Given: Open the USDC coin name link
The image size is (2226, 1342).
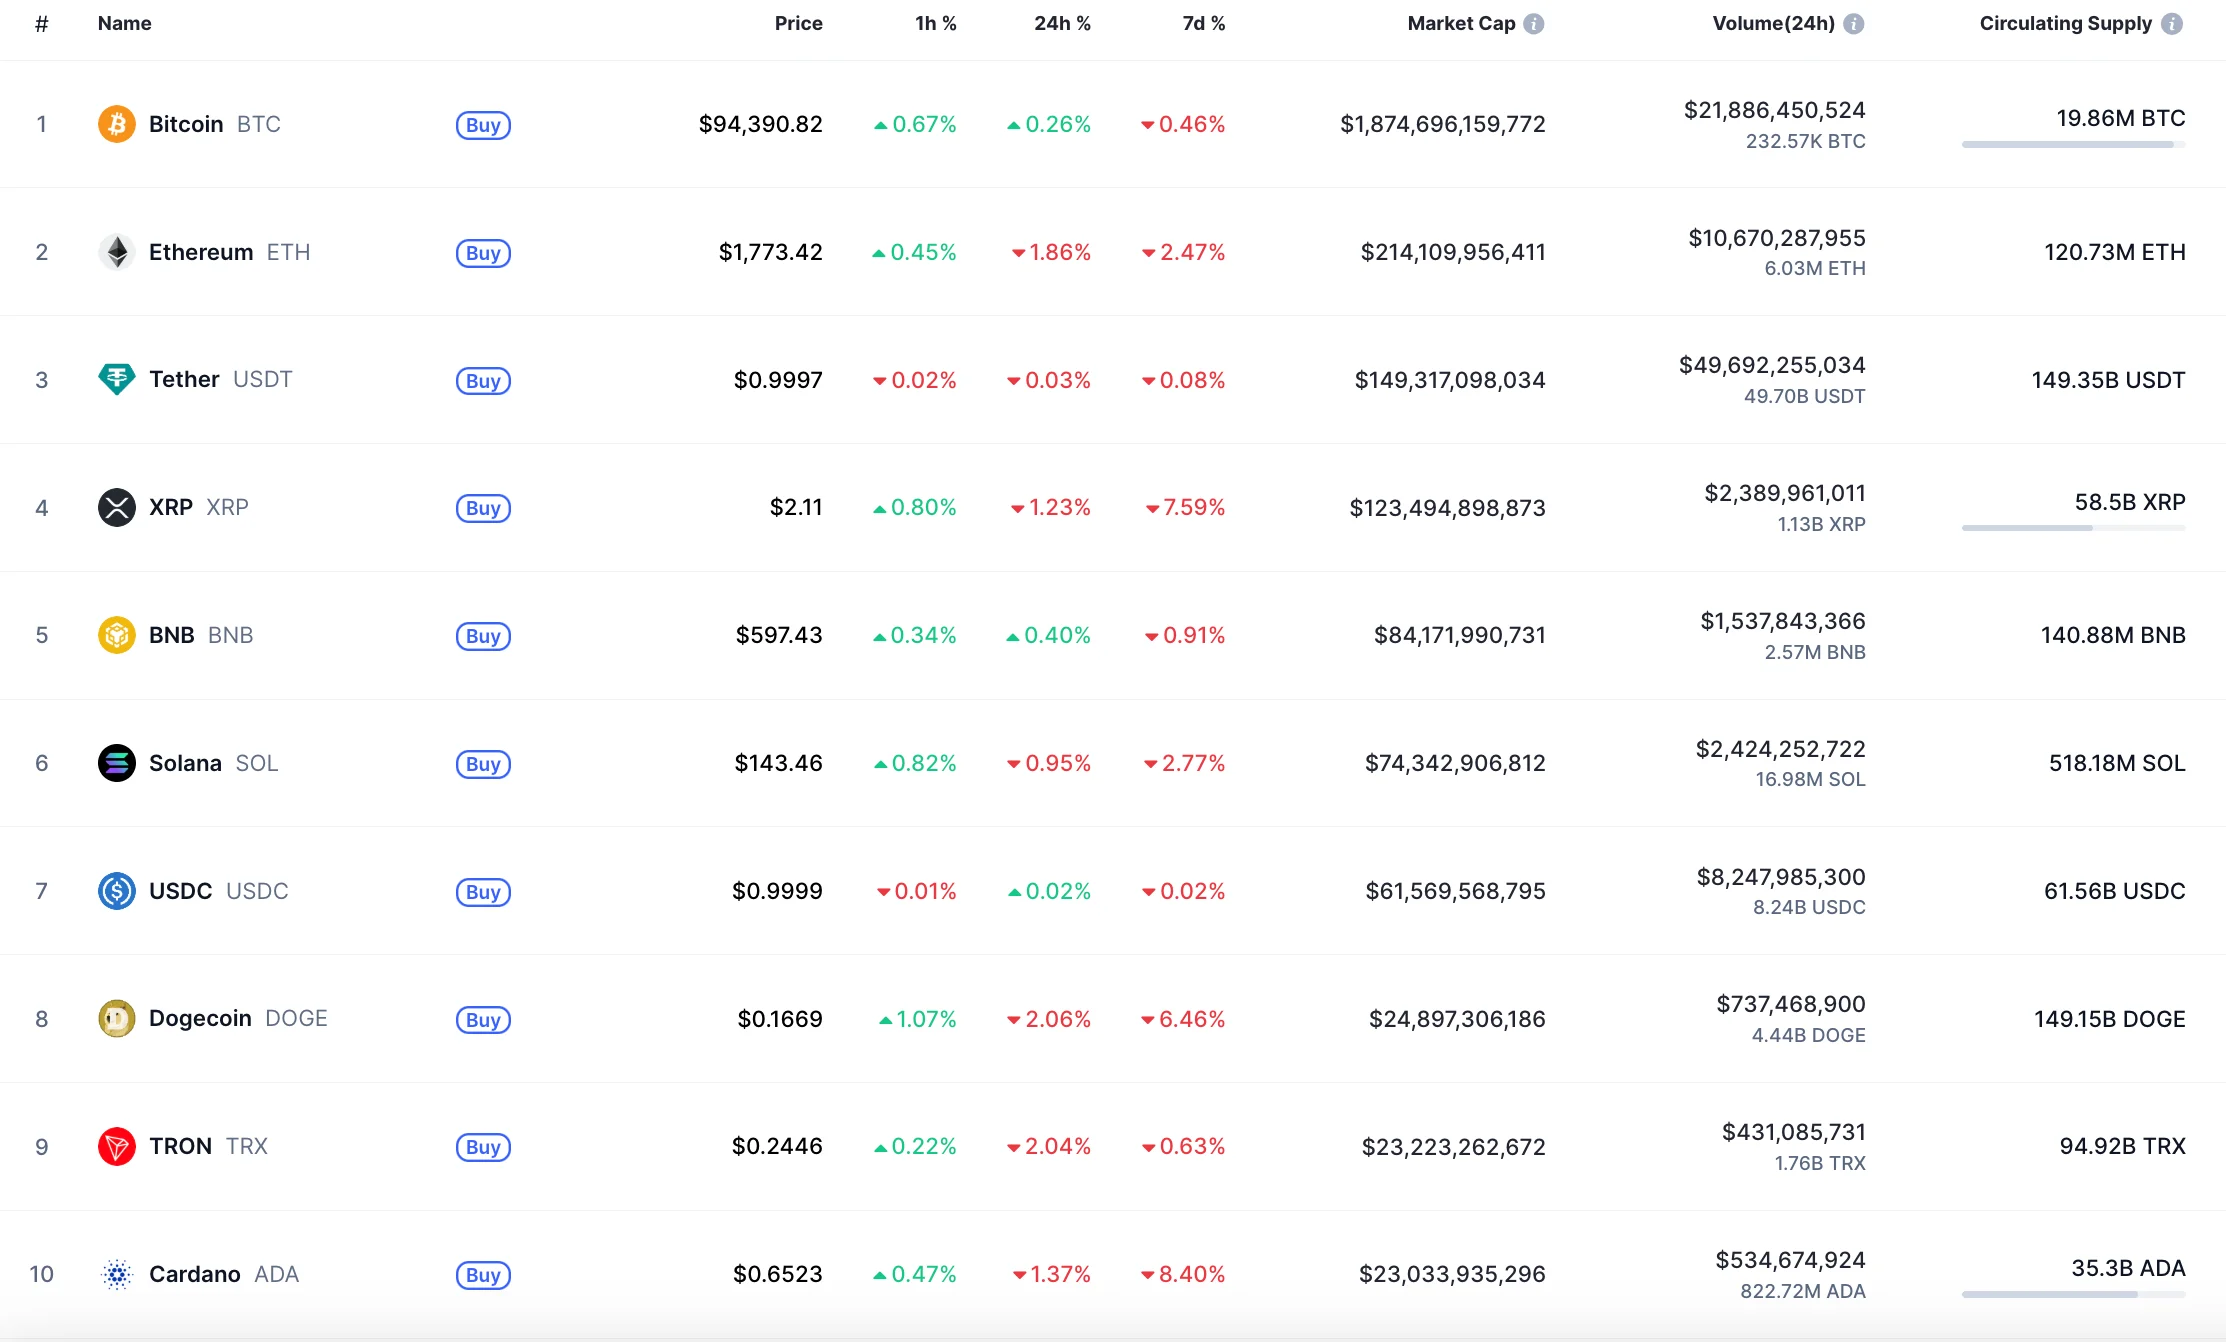Looking at the screenshot, I should (181, 891).
